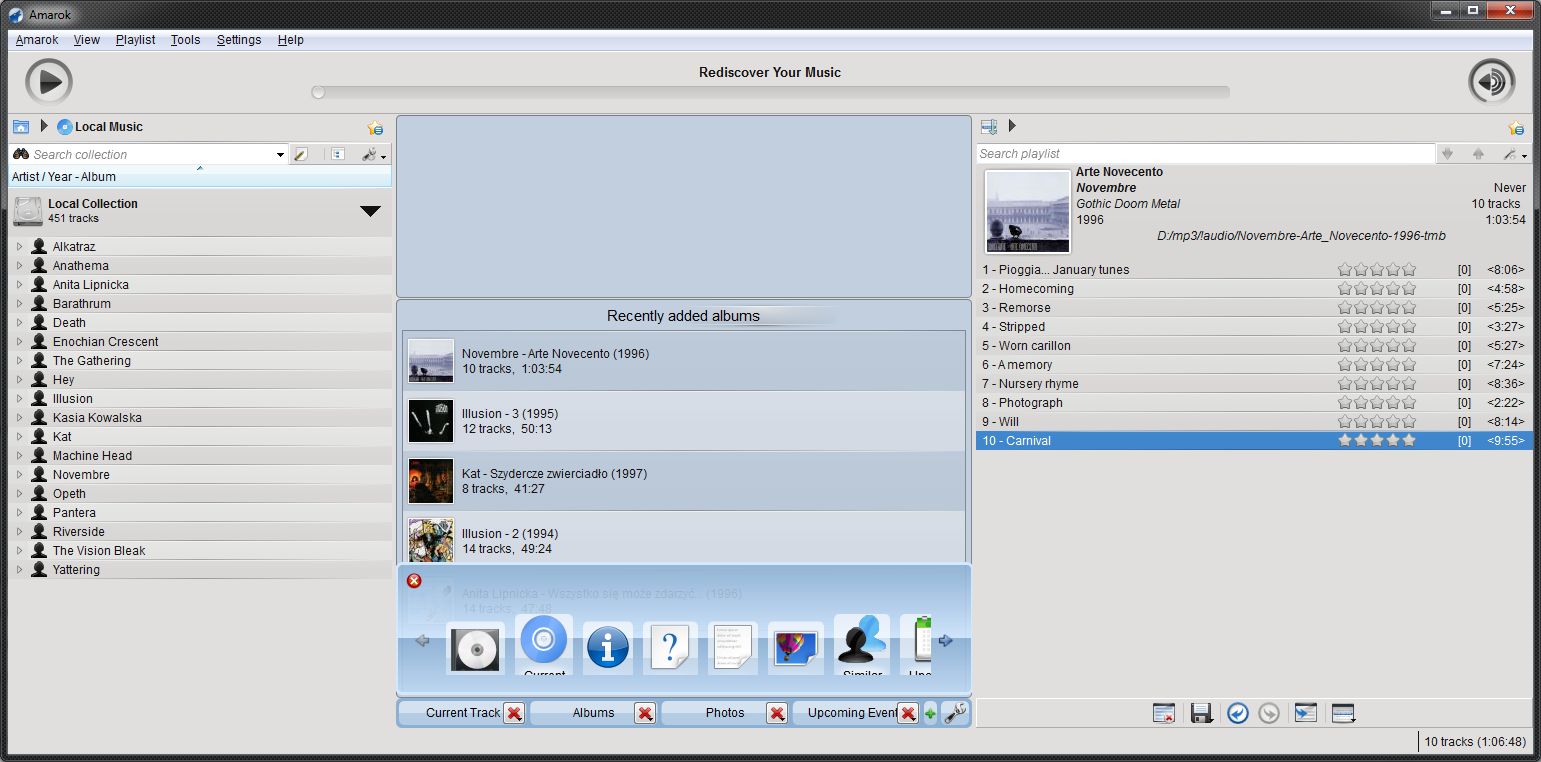1541x762 pixels.
Task: Show next applets with right arrow
Action: [x=945, y=641]
